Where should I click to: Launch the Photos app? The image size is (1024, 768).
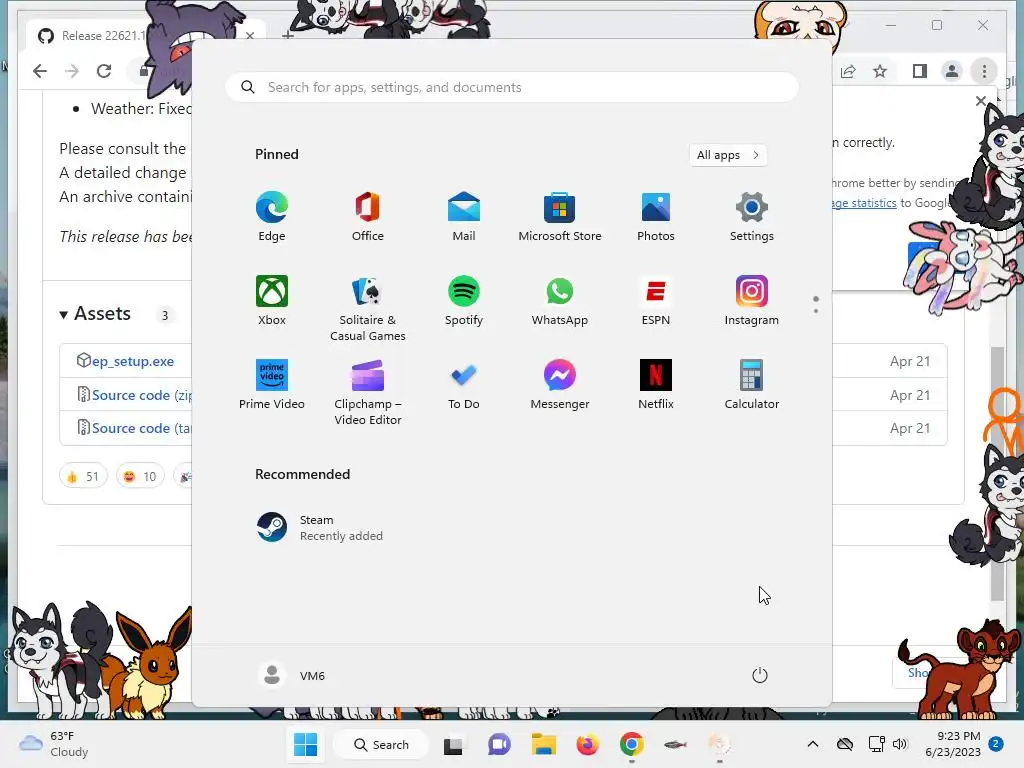(656, 217)
